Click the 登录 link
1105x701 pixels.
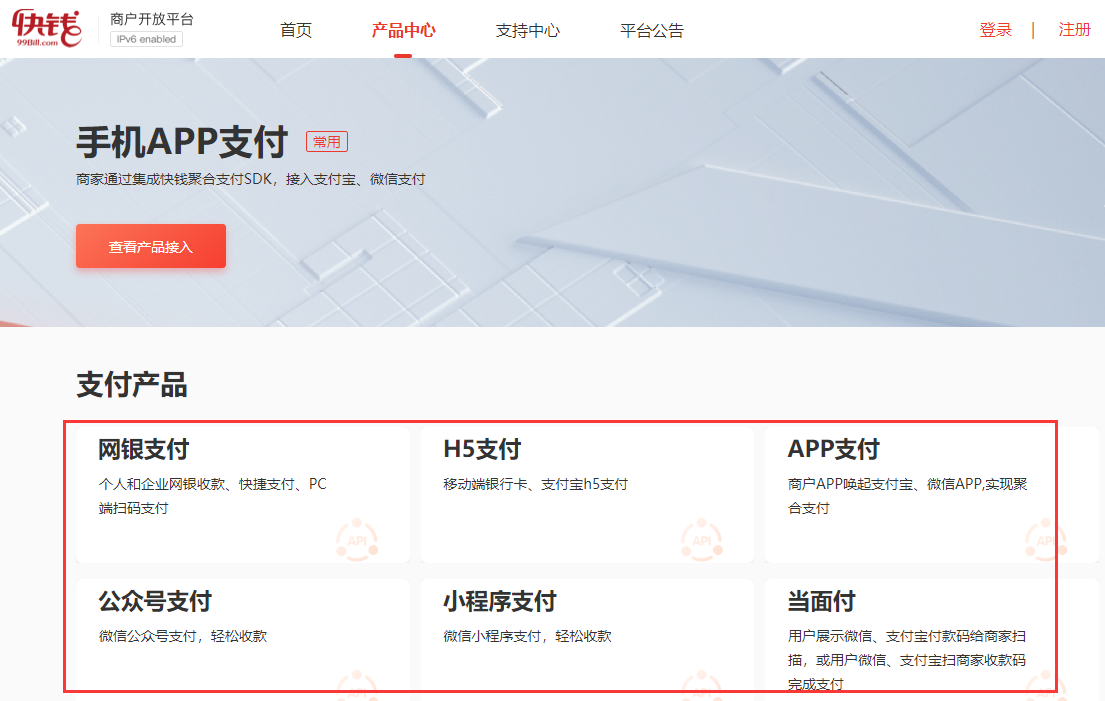point(996,30)
